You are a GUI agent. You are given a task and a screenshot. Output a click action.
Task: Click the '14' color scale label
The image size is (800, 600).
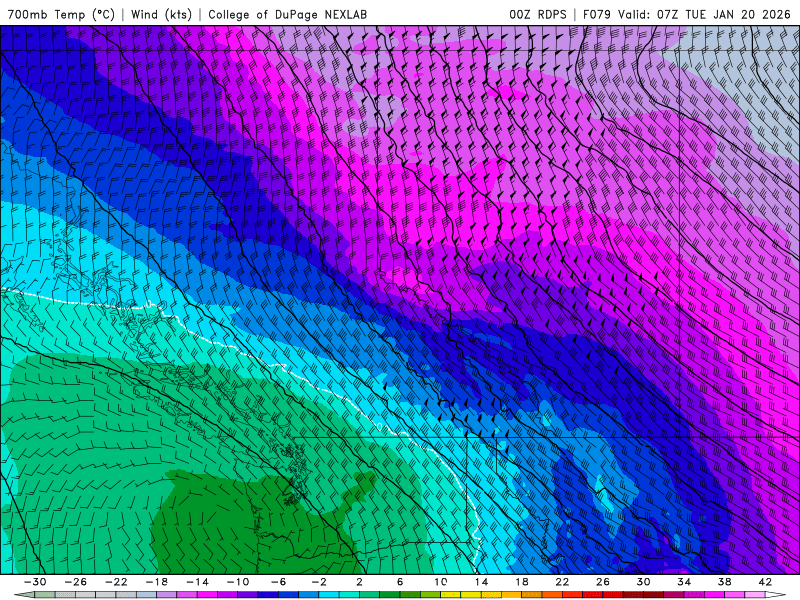[481, 582]
